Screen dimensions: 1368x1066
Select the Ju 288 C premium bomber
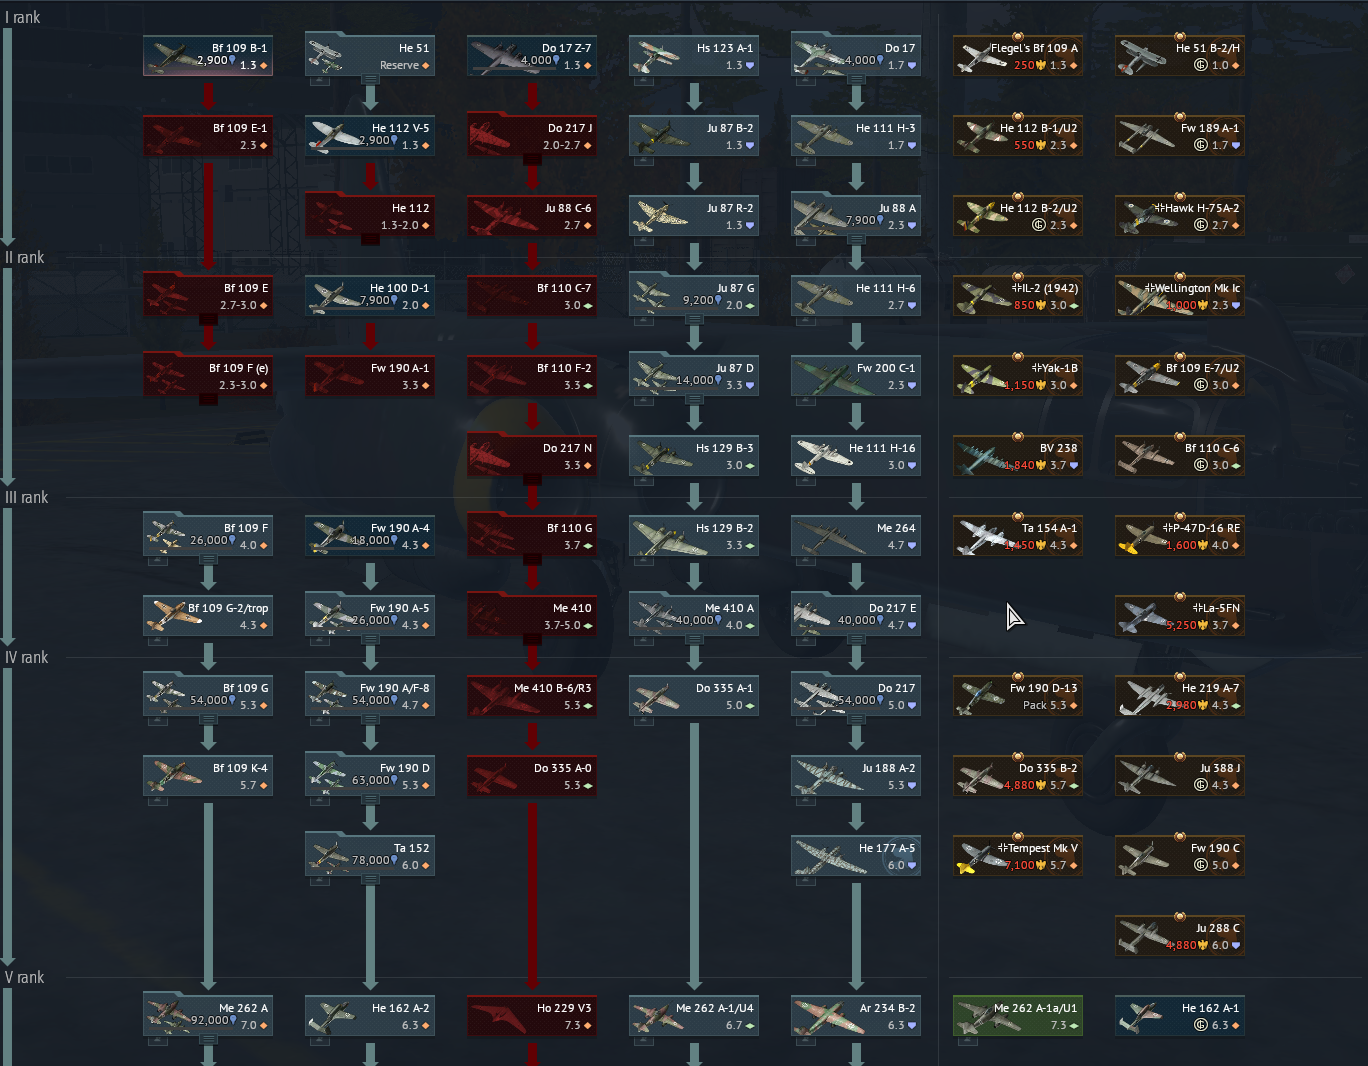click(x=1180, y=936)
